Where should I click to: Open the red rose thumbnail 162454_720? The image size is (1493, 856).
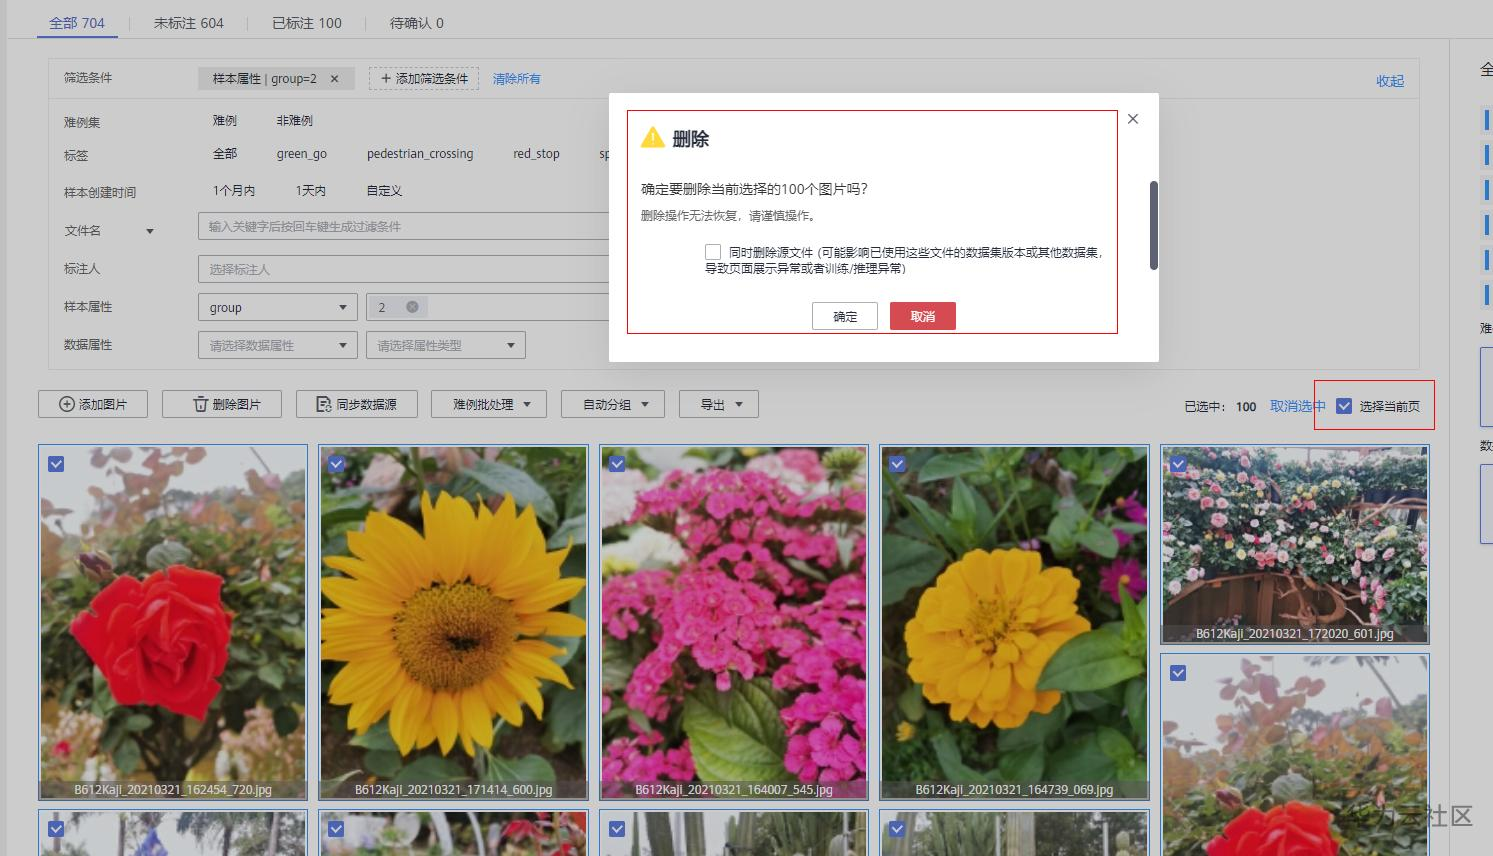(173, 622)
